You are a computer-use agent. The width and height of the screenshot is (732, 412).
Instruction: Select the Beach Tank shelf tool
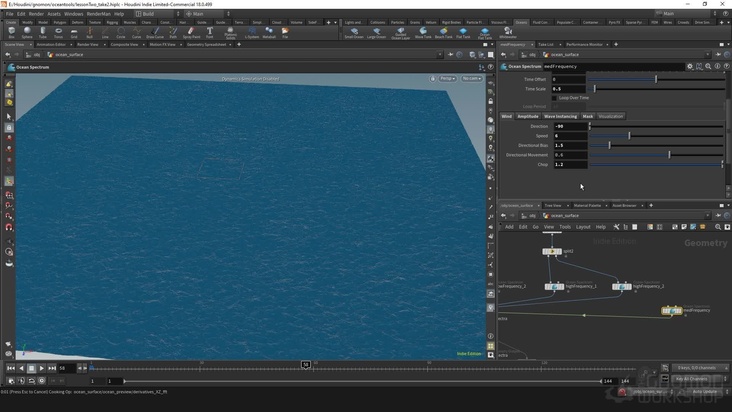point(443,32)
